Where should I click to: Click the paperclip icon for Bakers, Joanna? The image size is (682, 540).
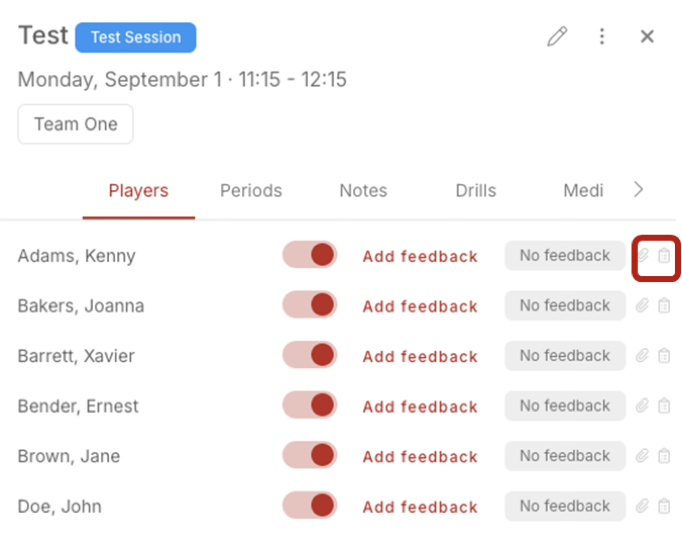tap(643, 306)
